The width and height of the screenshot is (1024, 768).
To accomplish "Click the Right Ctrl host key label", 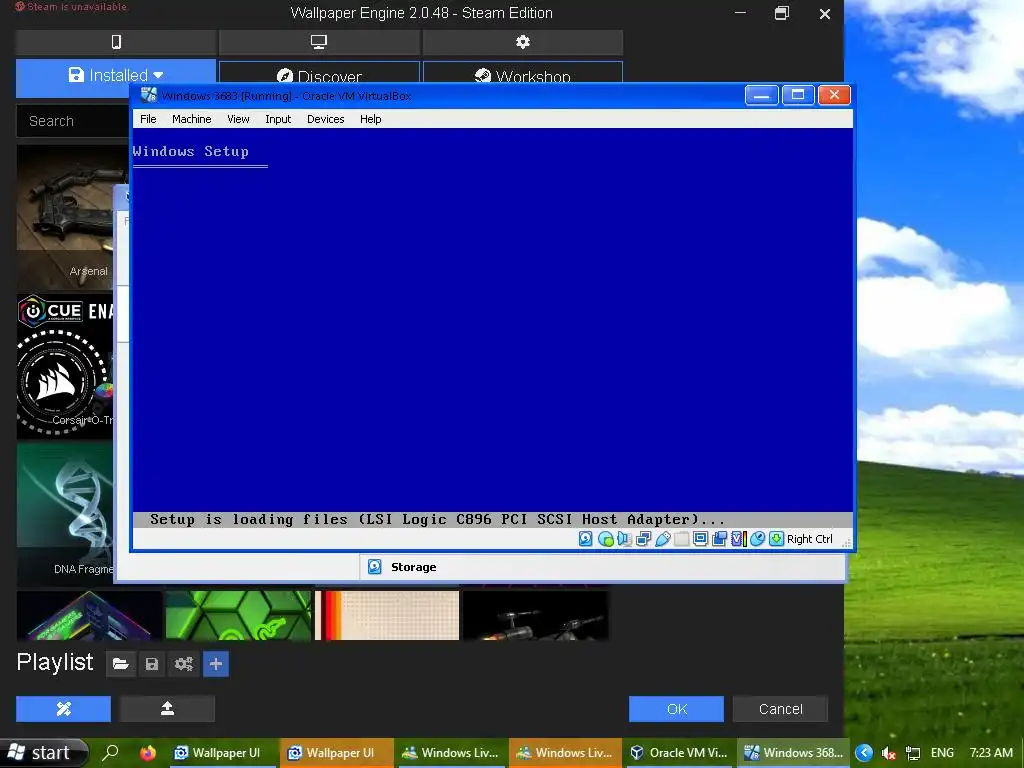I will pyautogui.click(x=809, y=539).
